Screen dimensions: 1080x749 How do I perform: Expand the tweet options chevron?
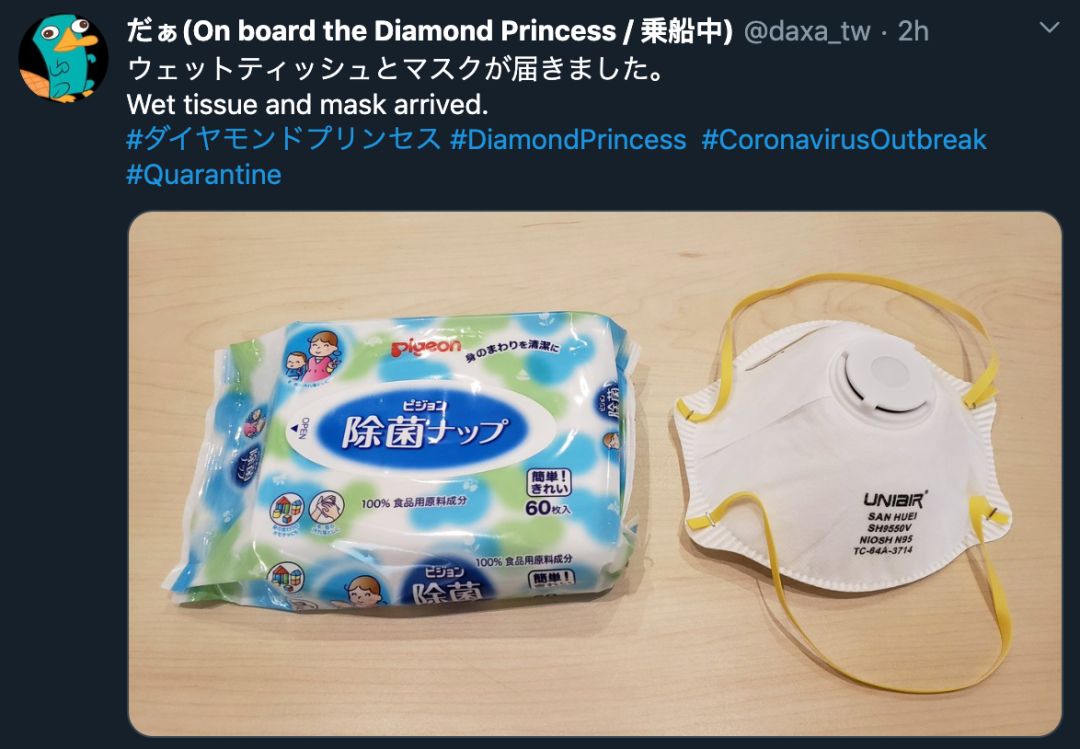[1049, 28]
